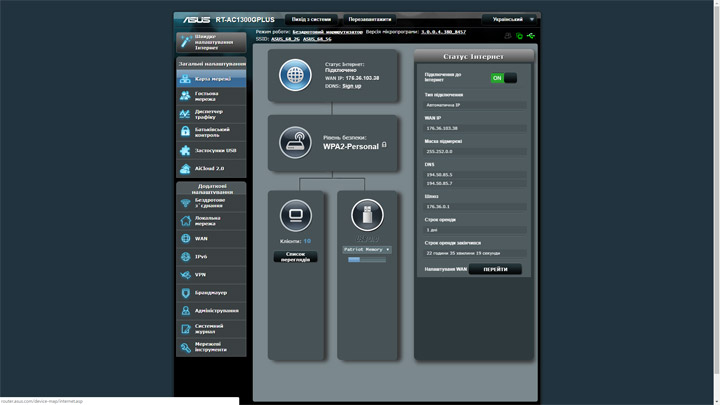Click the DDNS Sign up link
The height and width of the screenshot is (405, 720).
(x=352, y=86)
